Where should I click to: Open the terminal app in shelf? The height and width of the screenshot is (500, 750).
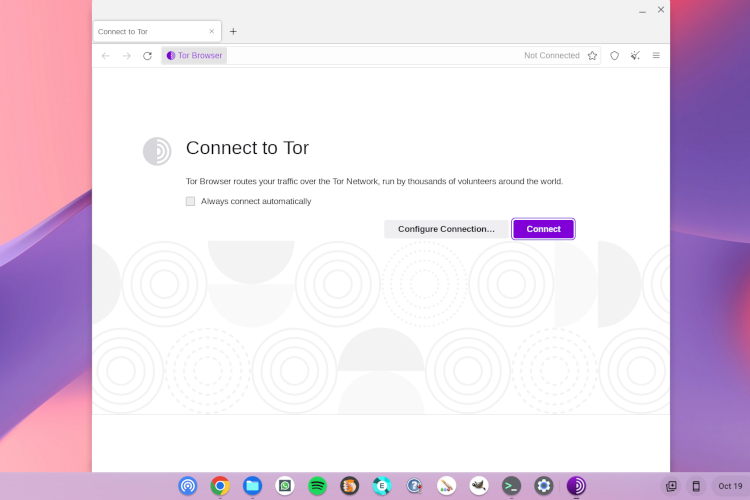511,486
